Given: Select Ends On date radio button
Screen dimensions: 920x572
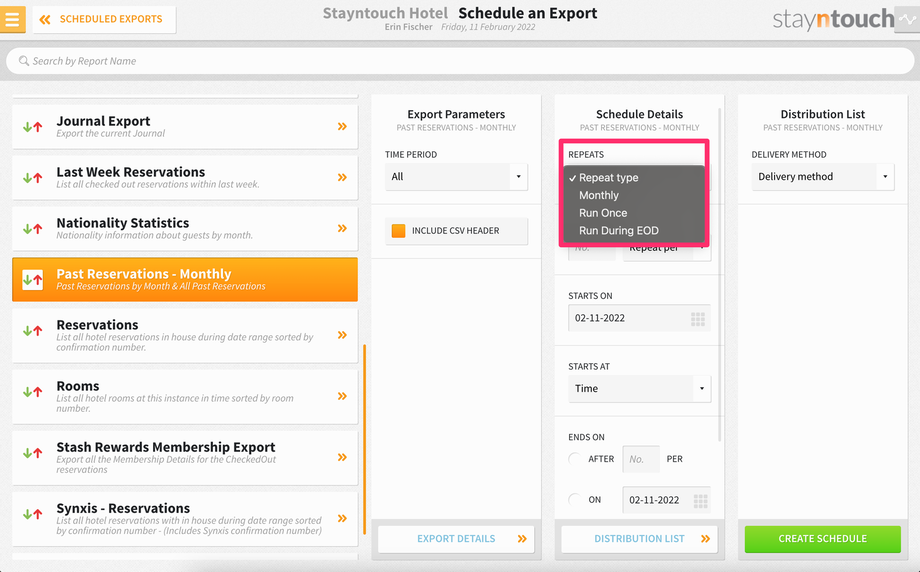Looking at the screenshot, I should coord(575,500).
